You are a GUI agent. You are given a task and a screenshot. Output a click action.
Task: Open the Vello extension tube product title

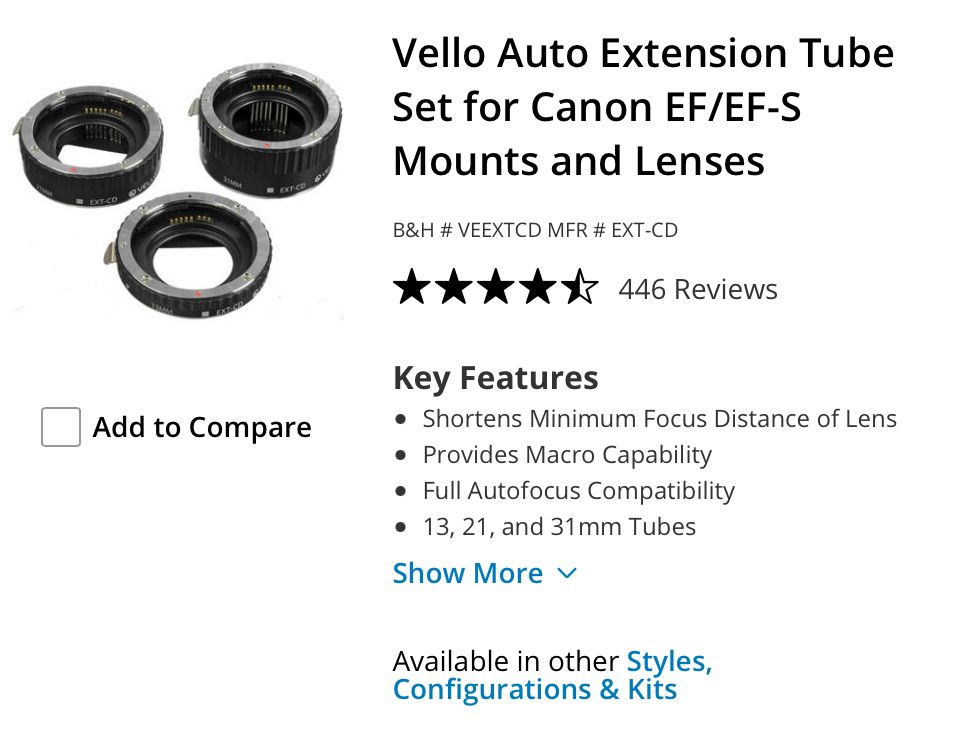point(642,106)
